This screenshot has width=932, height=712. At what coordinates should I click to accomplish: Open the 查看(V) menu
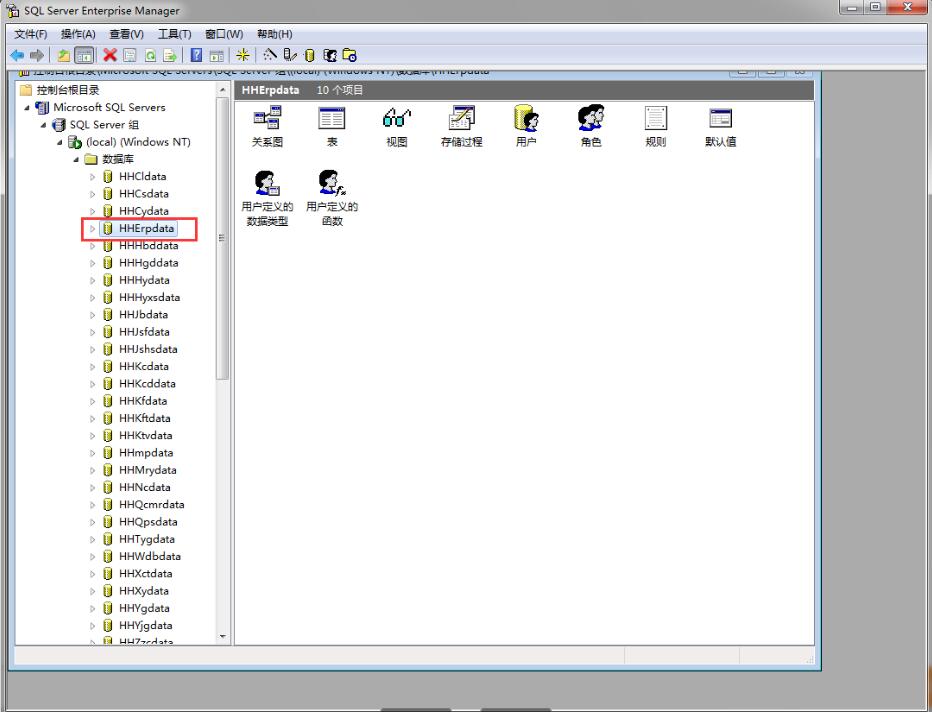pyautogui.click(x=127, y=34)
